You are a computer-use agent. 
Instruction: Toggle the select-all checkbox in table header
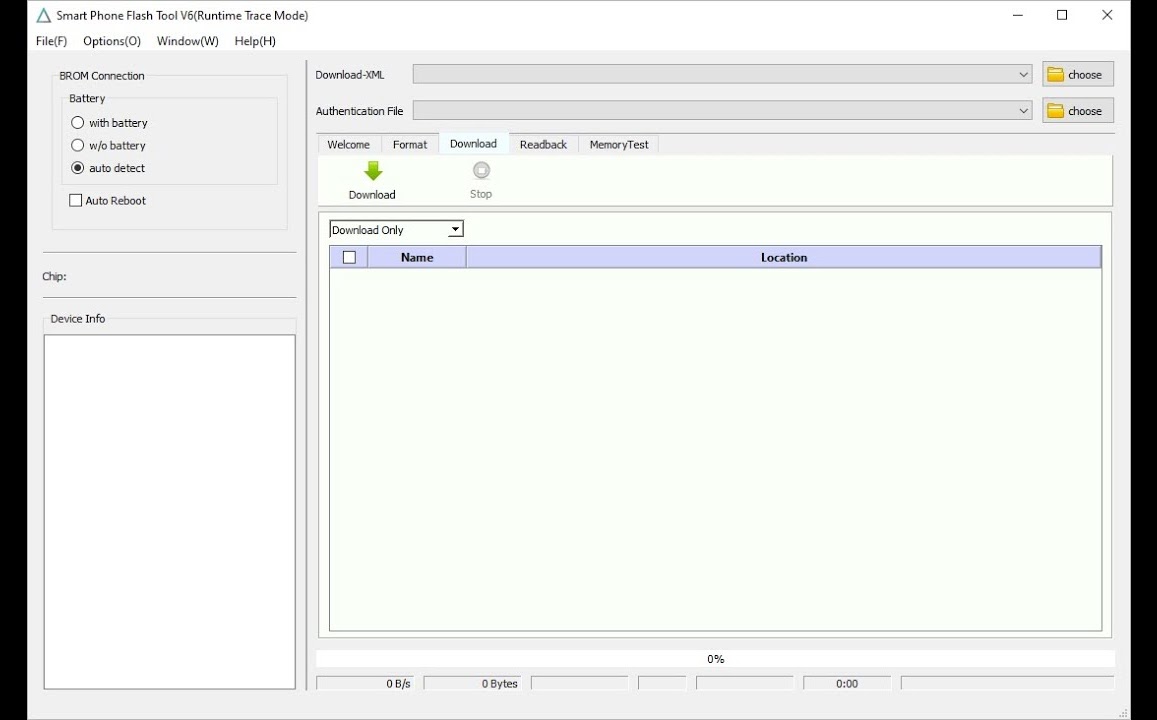[x=350, y=257]
